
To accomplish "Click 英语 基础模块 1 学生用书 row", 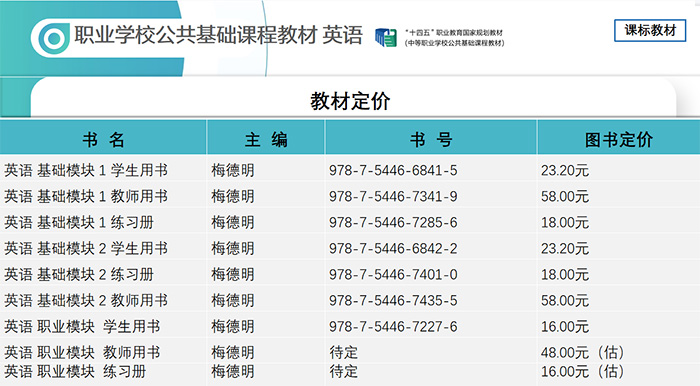I will click(350, 169).
